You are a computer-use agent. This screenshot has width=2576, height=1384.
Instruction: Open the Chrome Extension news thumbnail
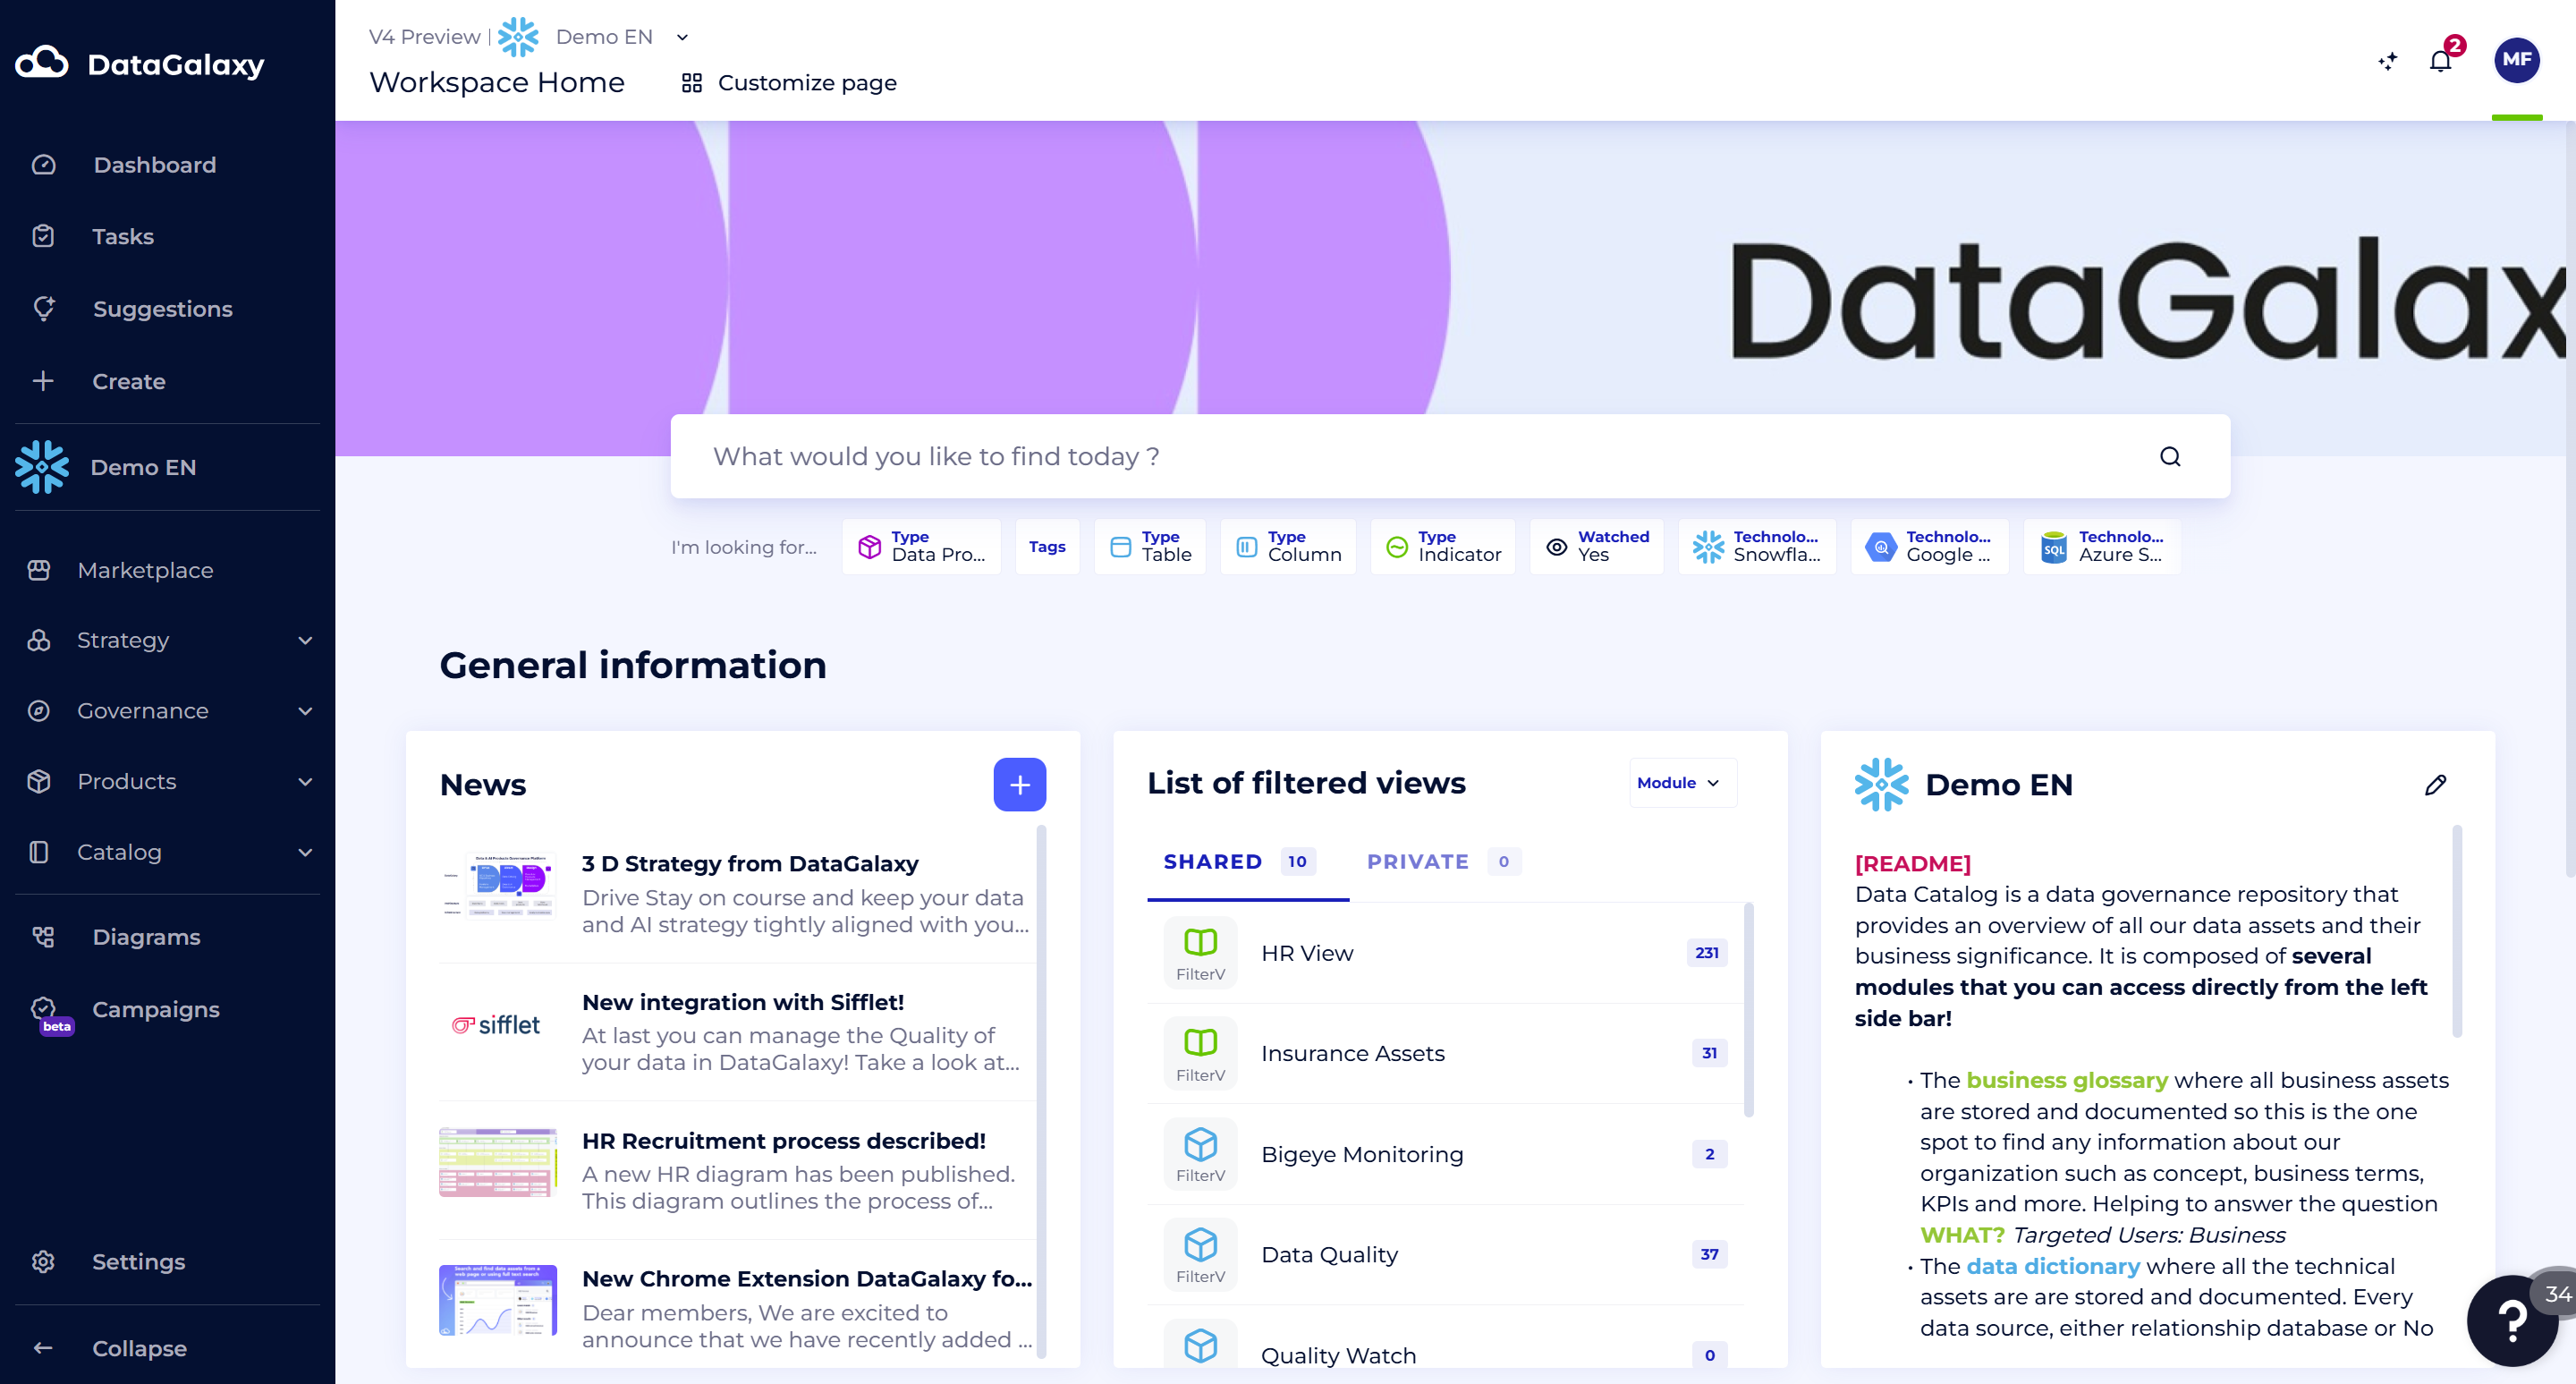(498, 1300)
